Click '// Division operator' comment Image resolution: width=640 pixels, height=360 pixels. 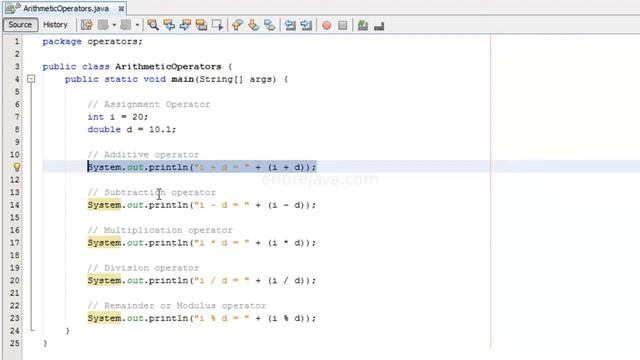click(x=143, y=268)
